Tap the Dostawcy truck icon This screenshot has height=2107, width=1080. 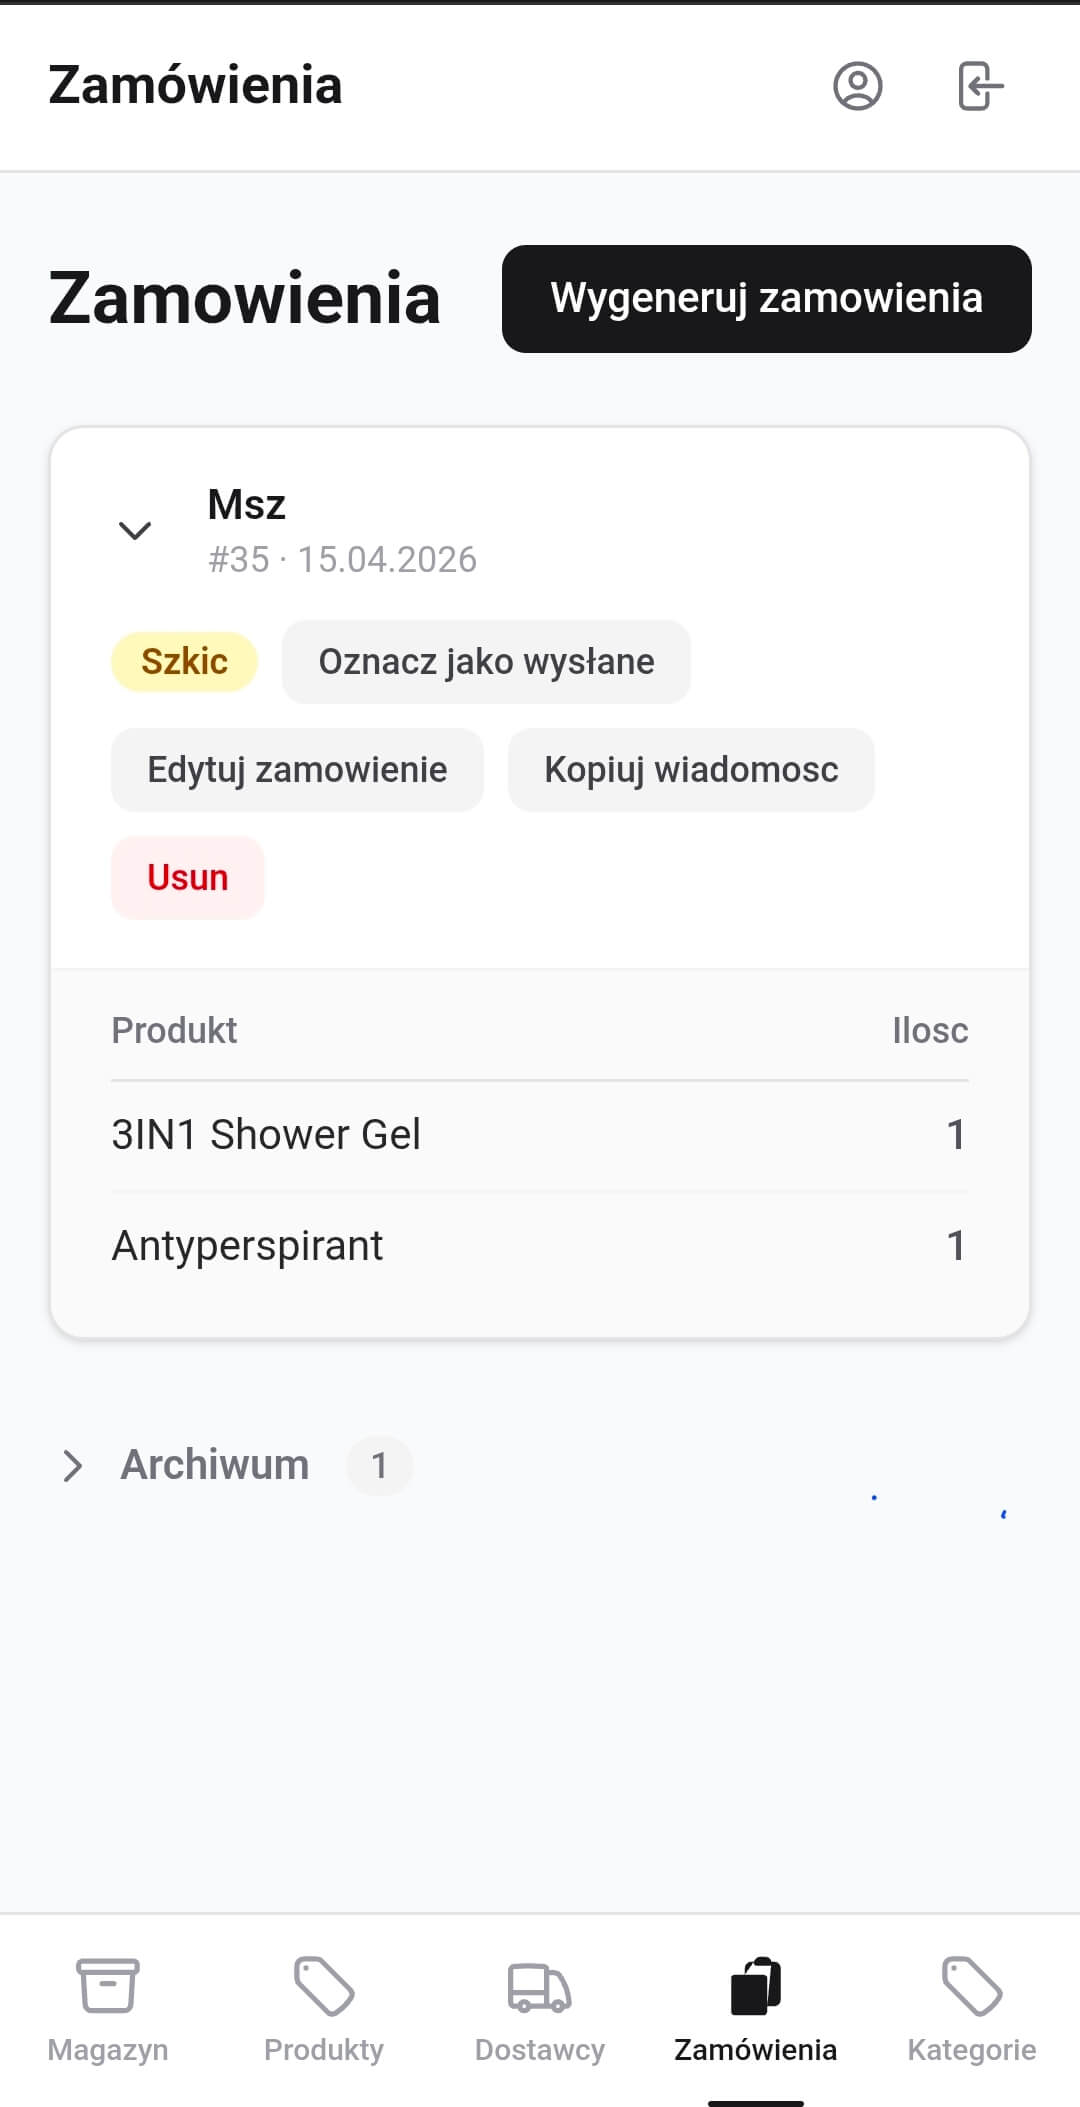(x=540, y=1986)
